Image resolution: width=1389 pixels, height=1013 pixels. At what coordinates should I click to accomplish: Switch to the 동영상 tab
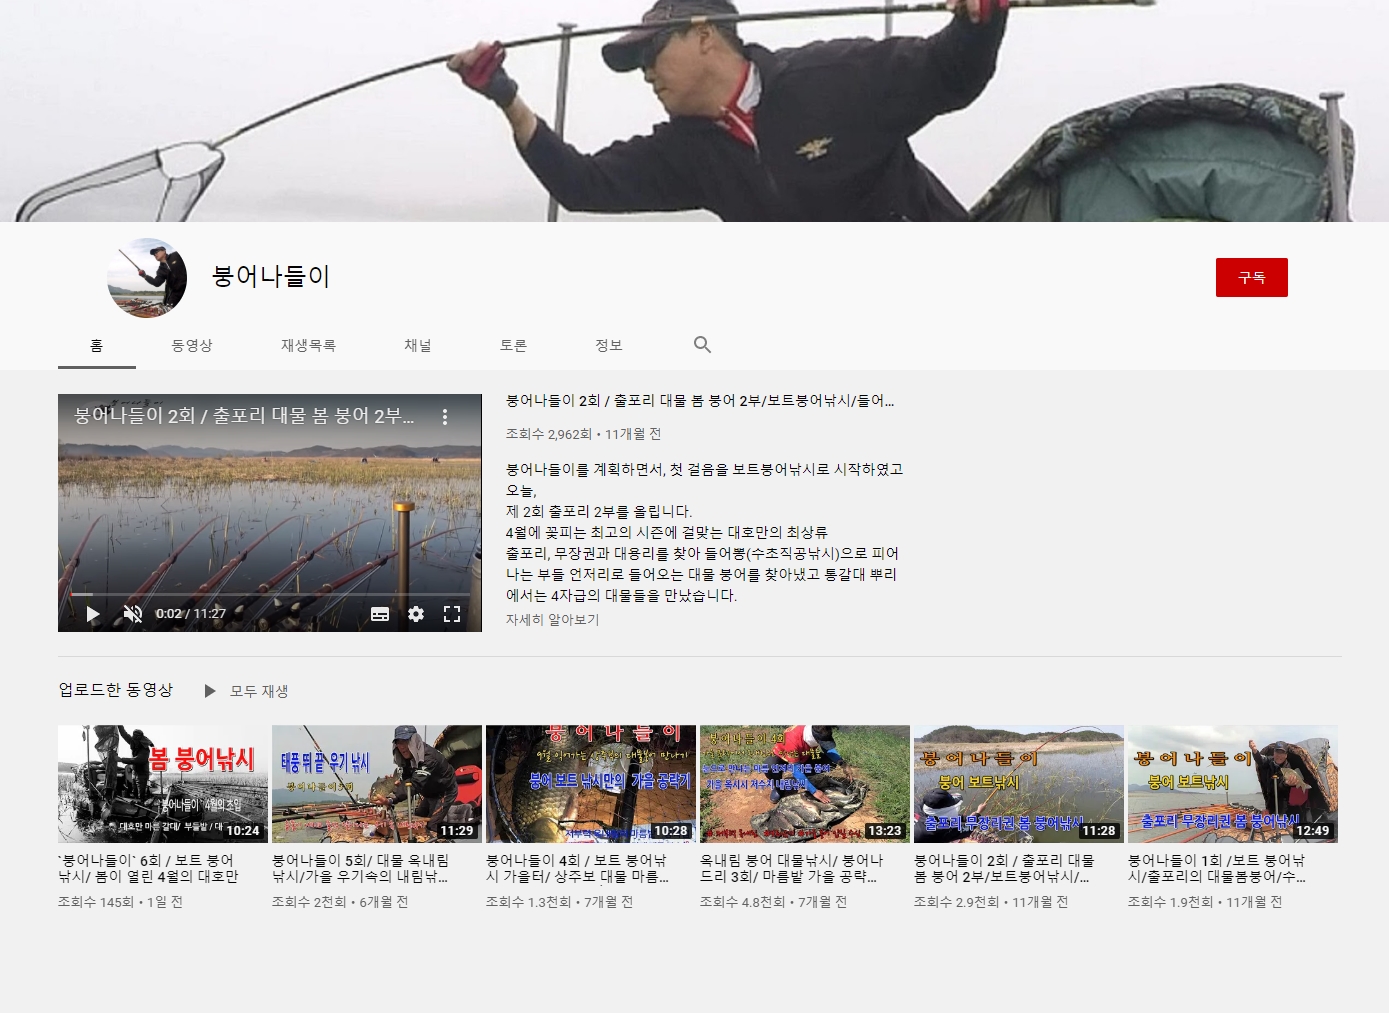192,345
